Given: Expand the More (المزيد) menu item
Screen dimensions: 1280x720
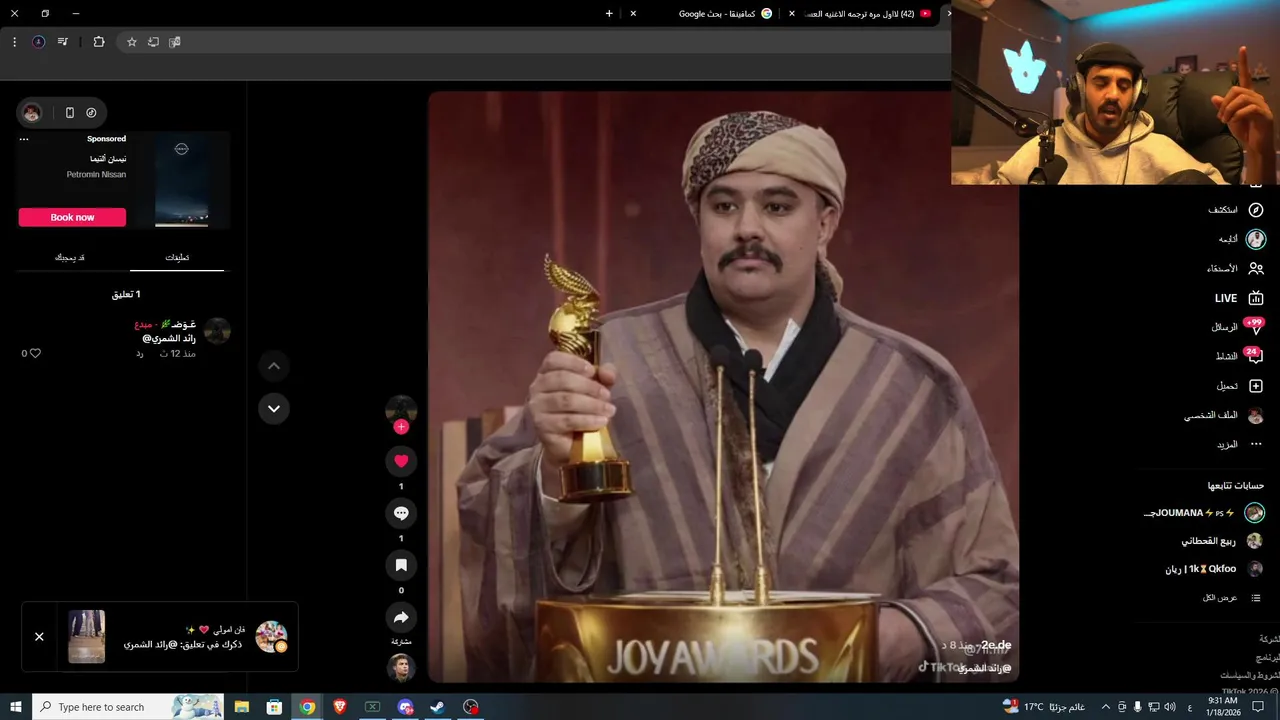Looking at the screenshot, I should [x=1239, y=444].
